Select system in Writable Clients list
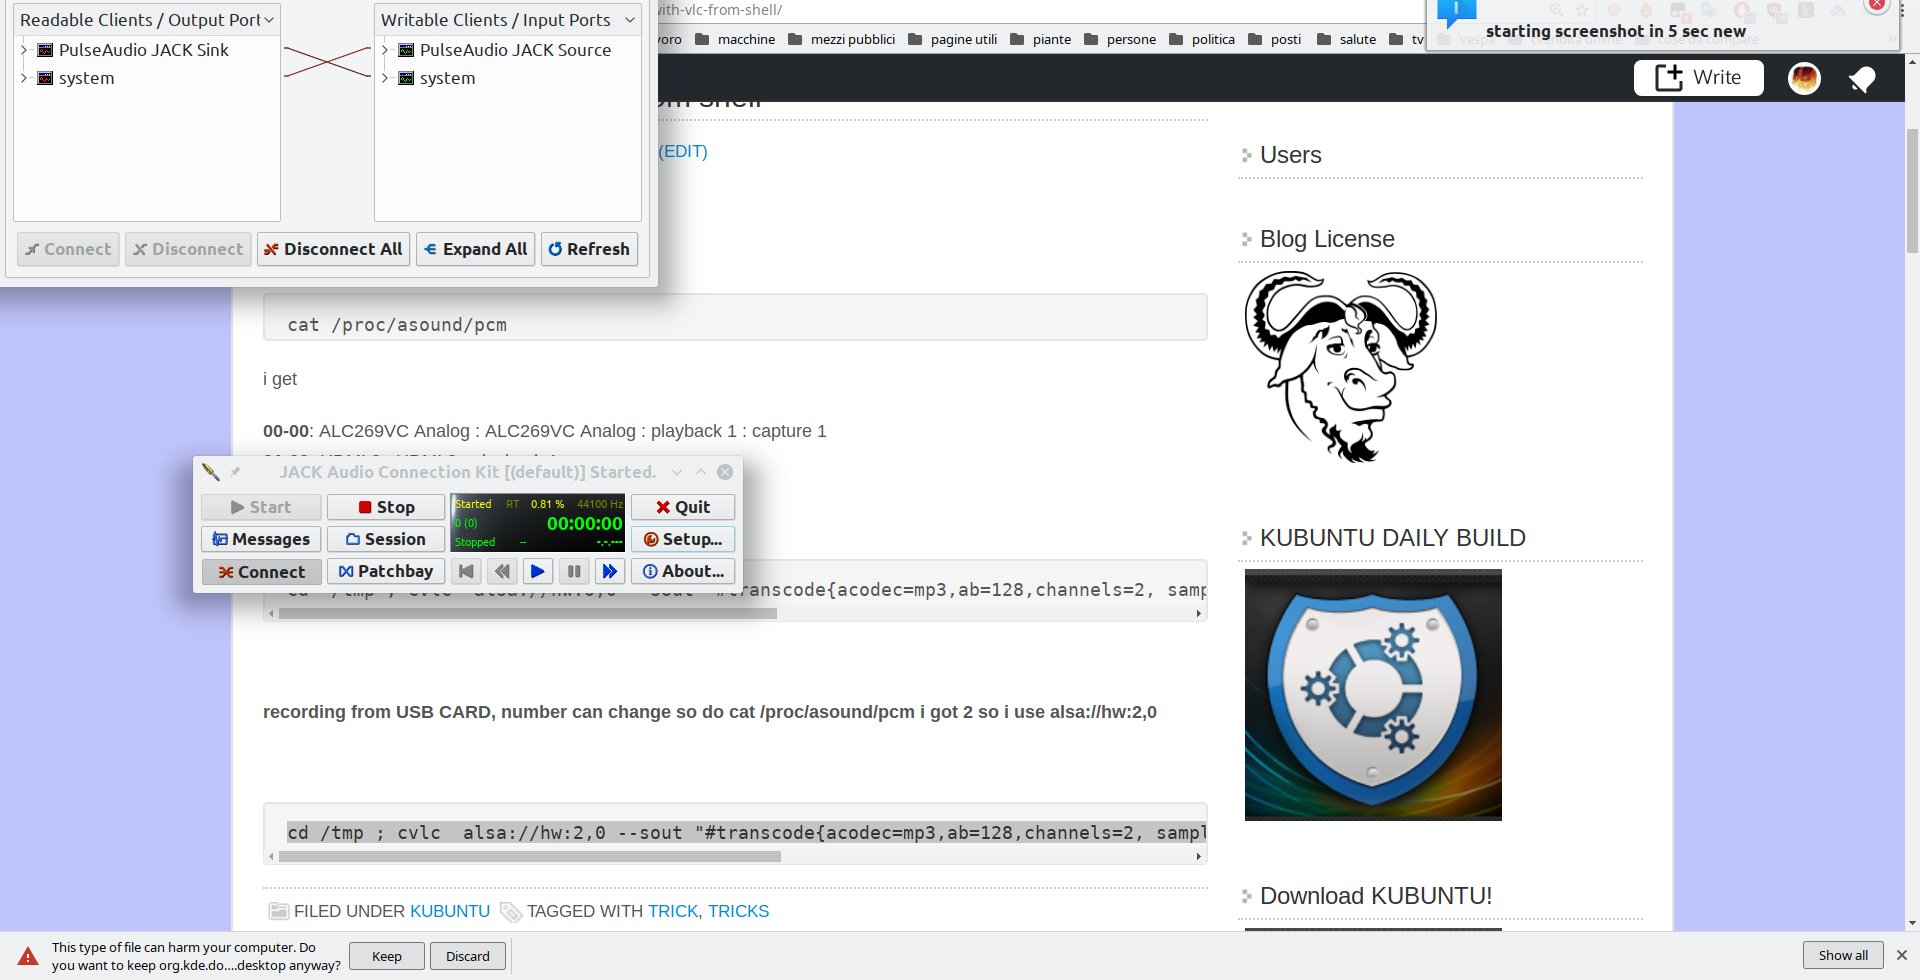Viewport: 1920px width, 980px height. coord(447,78)
